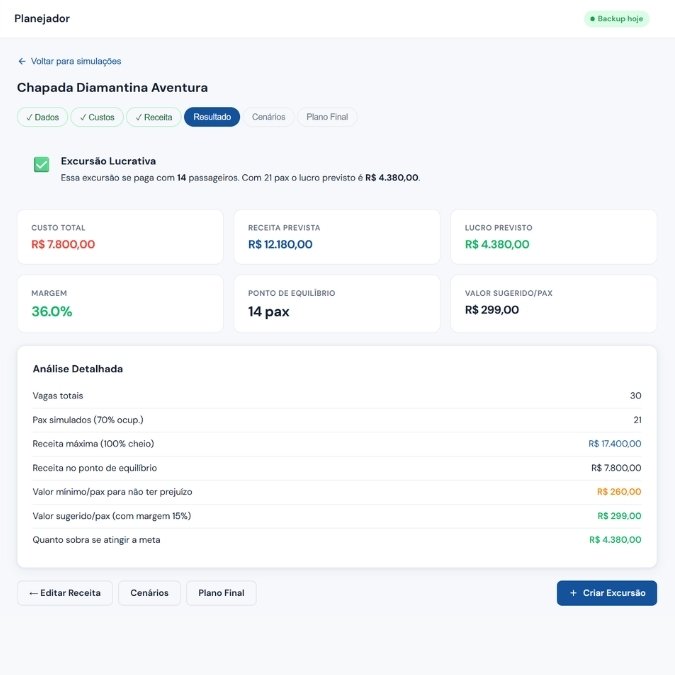The image size is (675, 675).
Task: Click the Análise Detalhada heading
Action: (78, 369)
